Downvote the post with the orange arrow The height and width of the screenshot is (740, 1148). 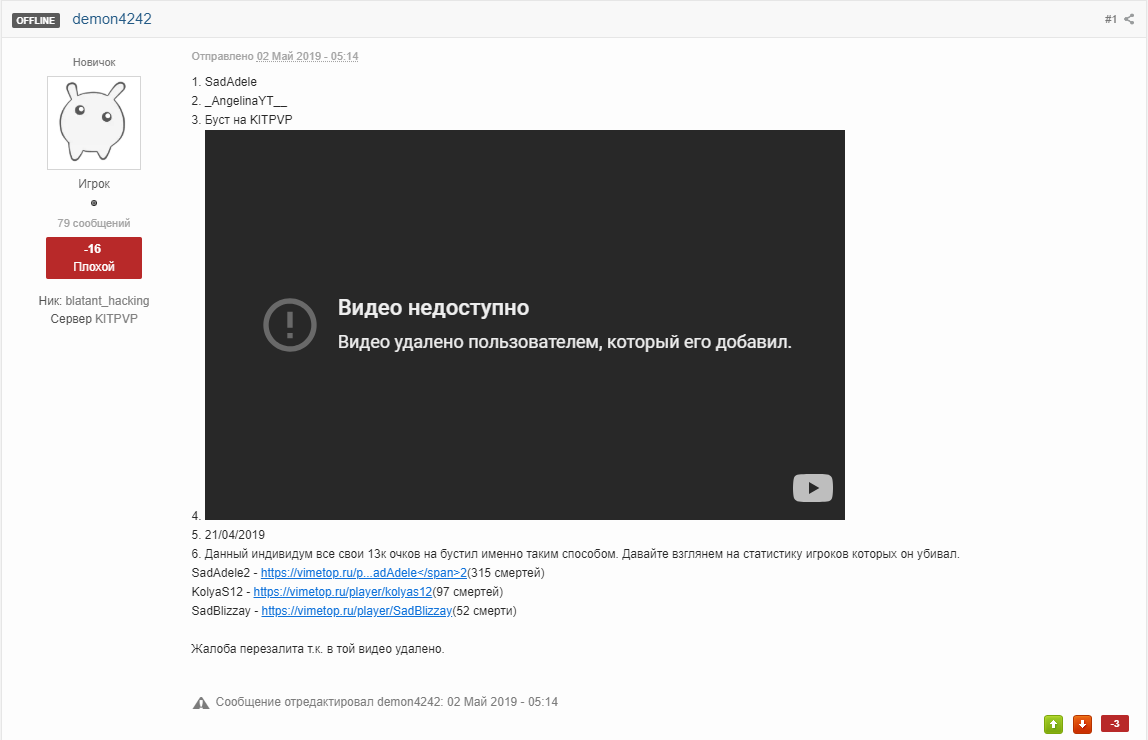point(1082,724)
